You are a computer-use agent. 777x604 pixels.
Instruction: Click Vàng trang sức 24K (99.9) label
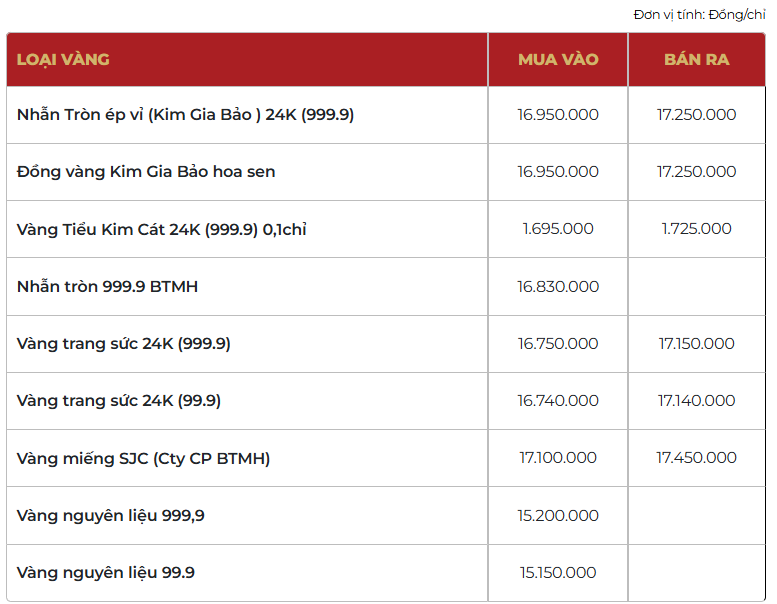click(x=119, y=401)
